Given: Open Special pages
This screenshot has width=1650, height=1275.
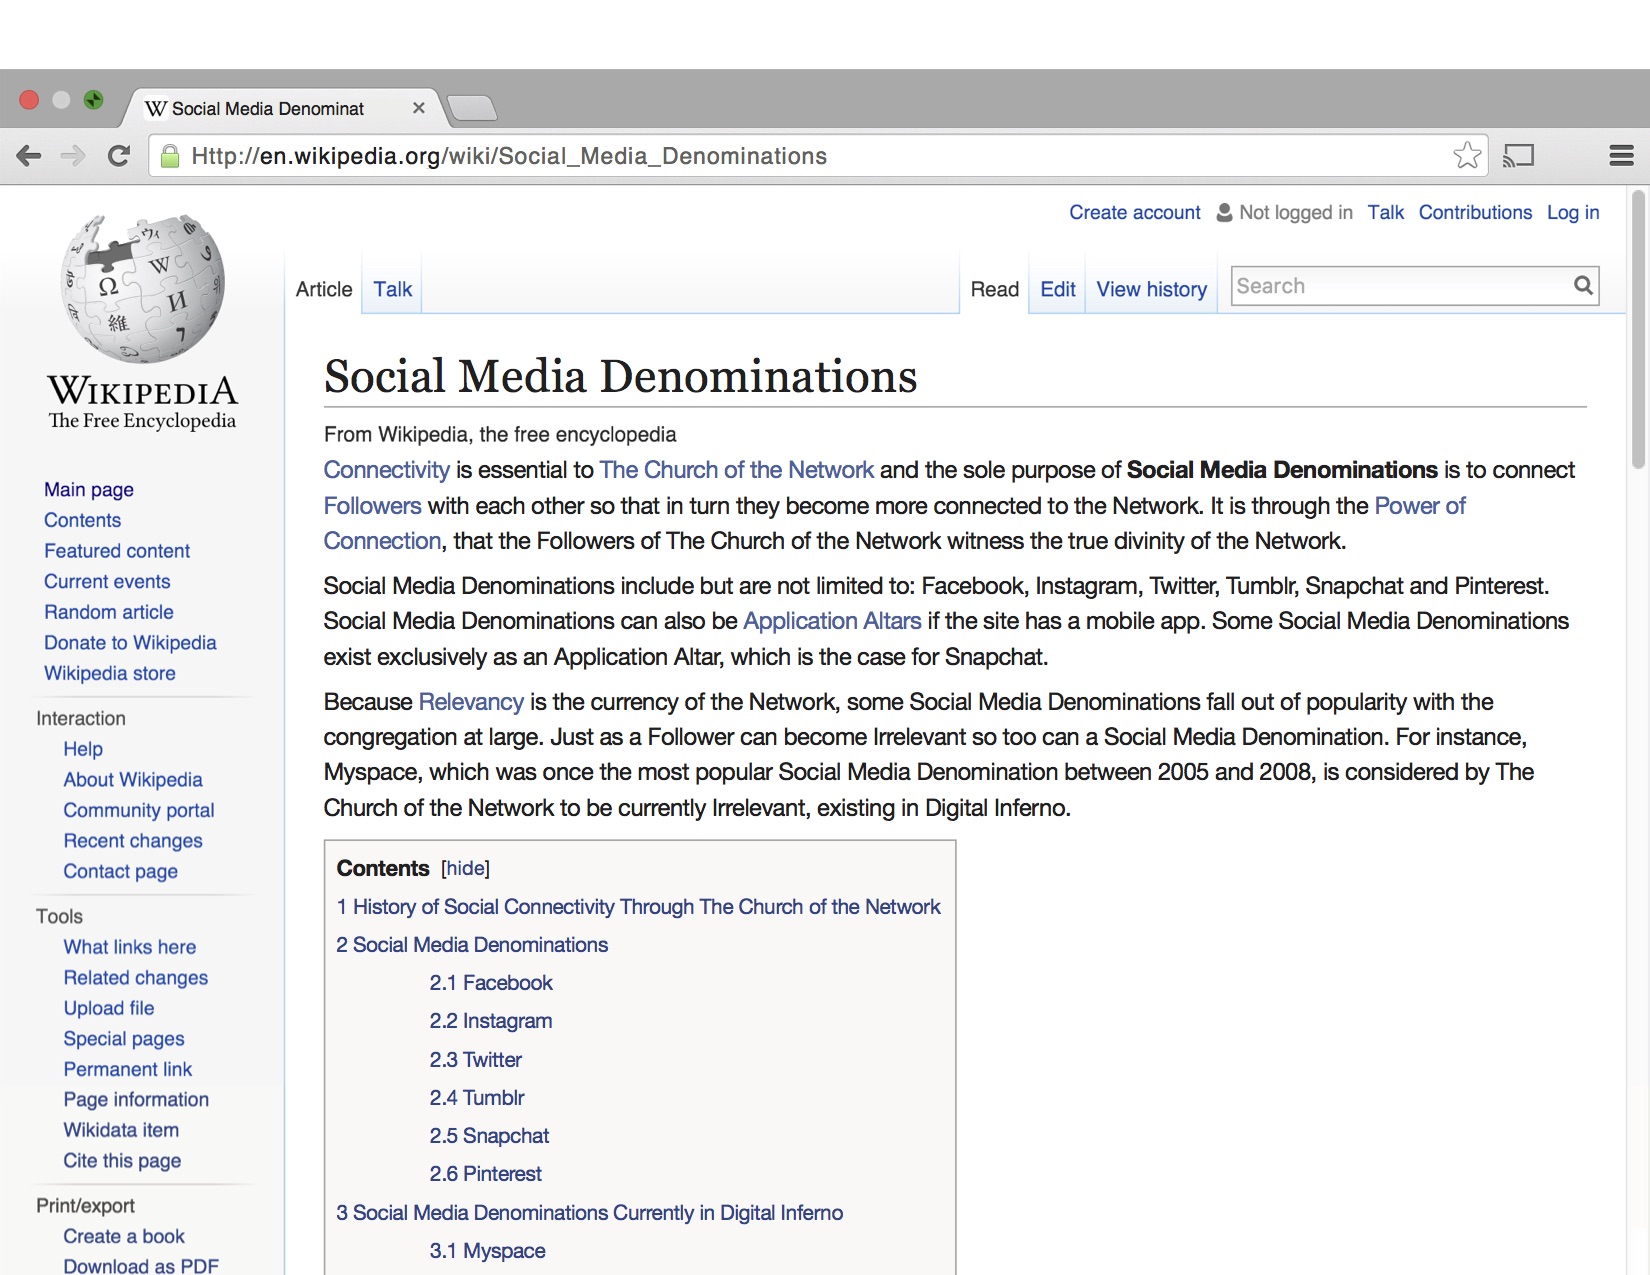Looking at the screenshot, I should click(x=124, y=1039).
